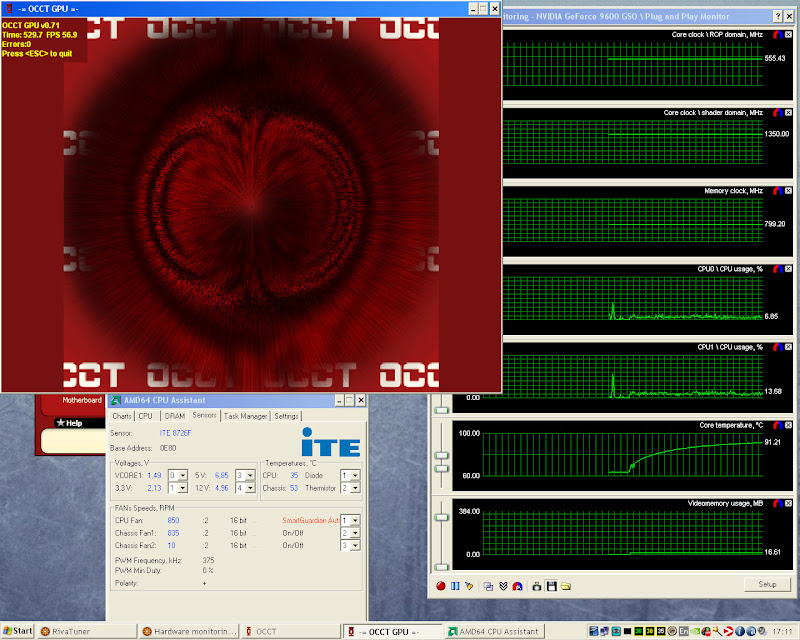Click the upper range slider of Core temperature graph
Screen dimensions: 800x640
pyautogui.click(x=441, y=455)
